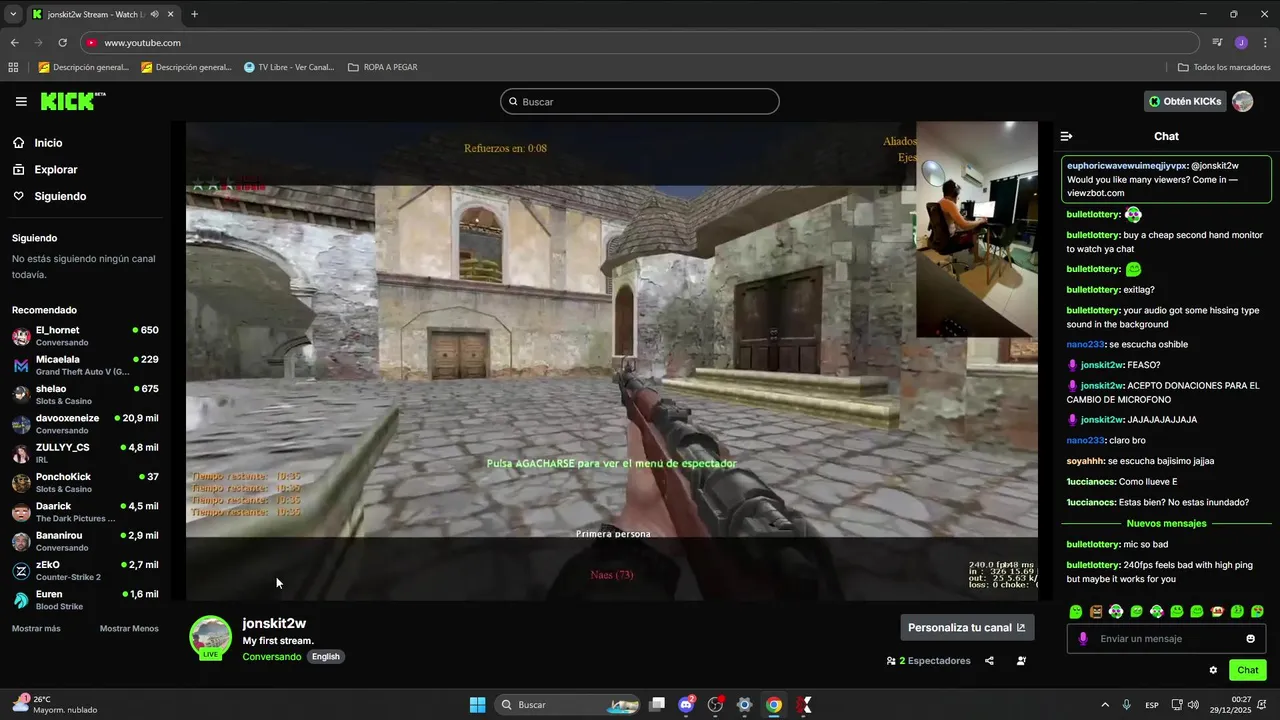Screen dimensions: 1280x720
Task: Open Conversando category link
Action: tap(271, 657)
